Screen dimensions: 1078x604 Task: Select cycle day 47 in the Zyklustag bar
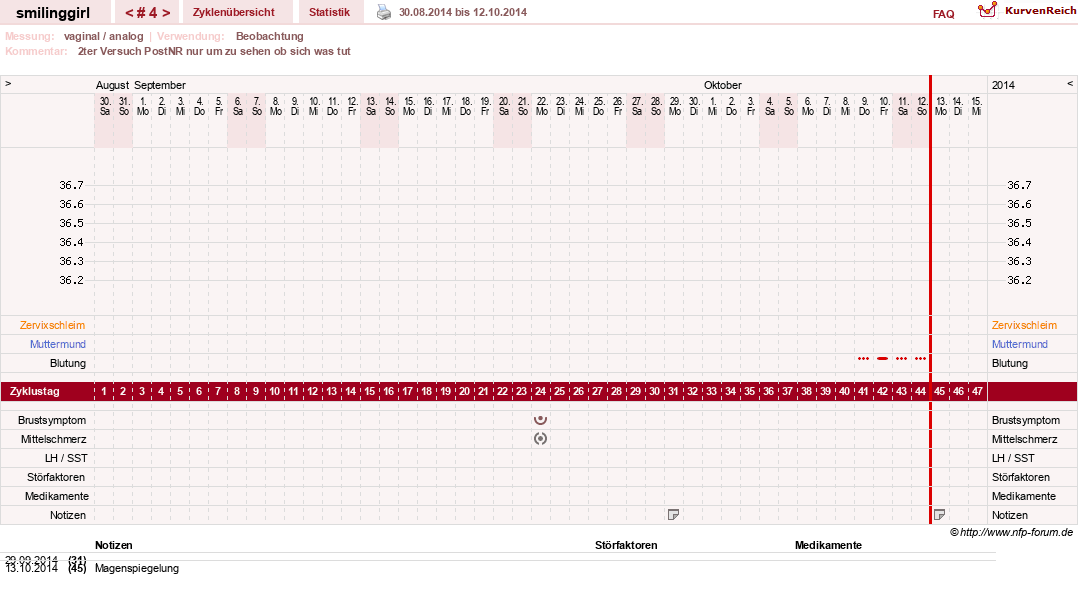click(977, 392)
